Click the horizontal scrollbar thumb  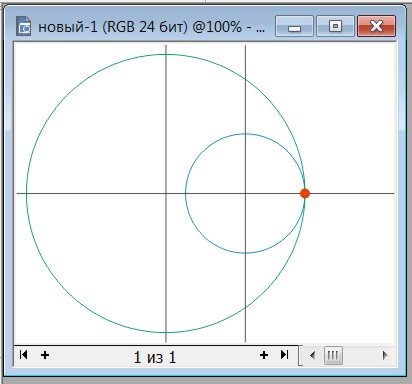(x=333, y=355)
